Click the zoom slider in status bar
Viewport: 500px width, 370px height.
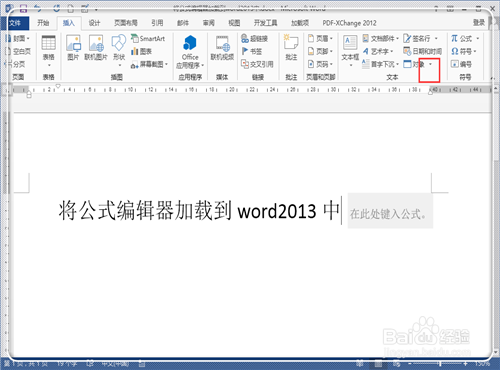click(440, 364)
